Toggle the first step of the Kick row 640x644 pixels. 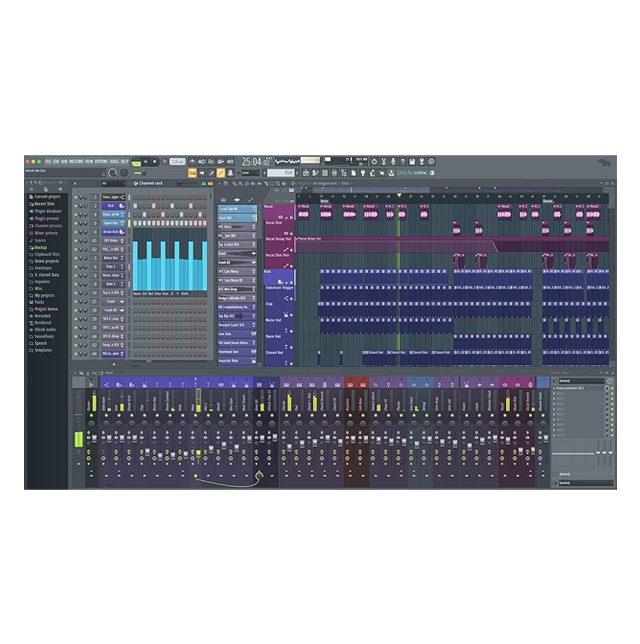point(135,206)
